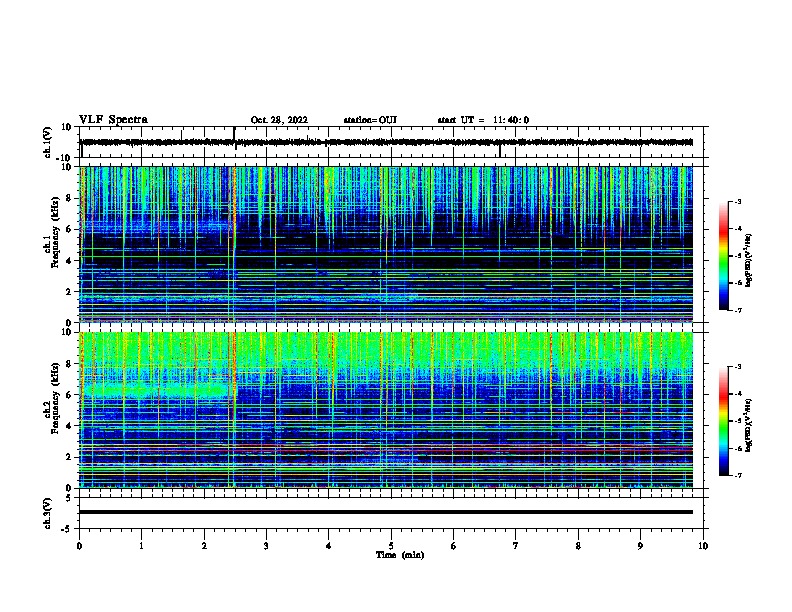Click time-axis tick label "3"
This screenshot has height=612, width=792.
[266, 546]
